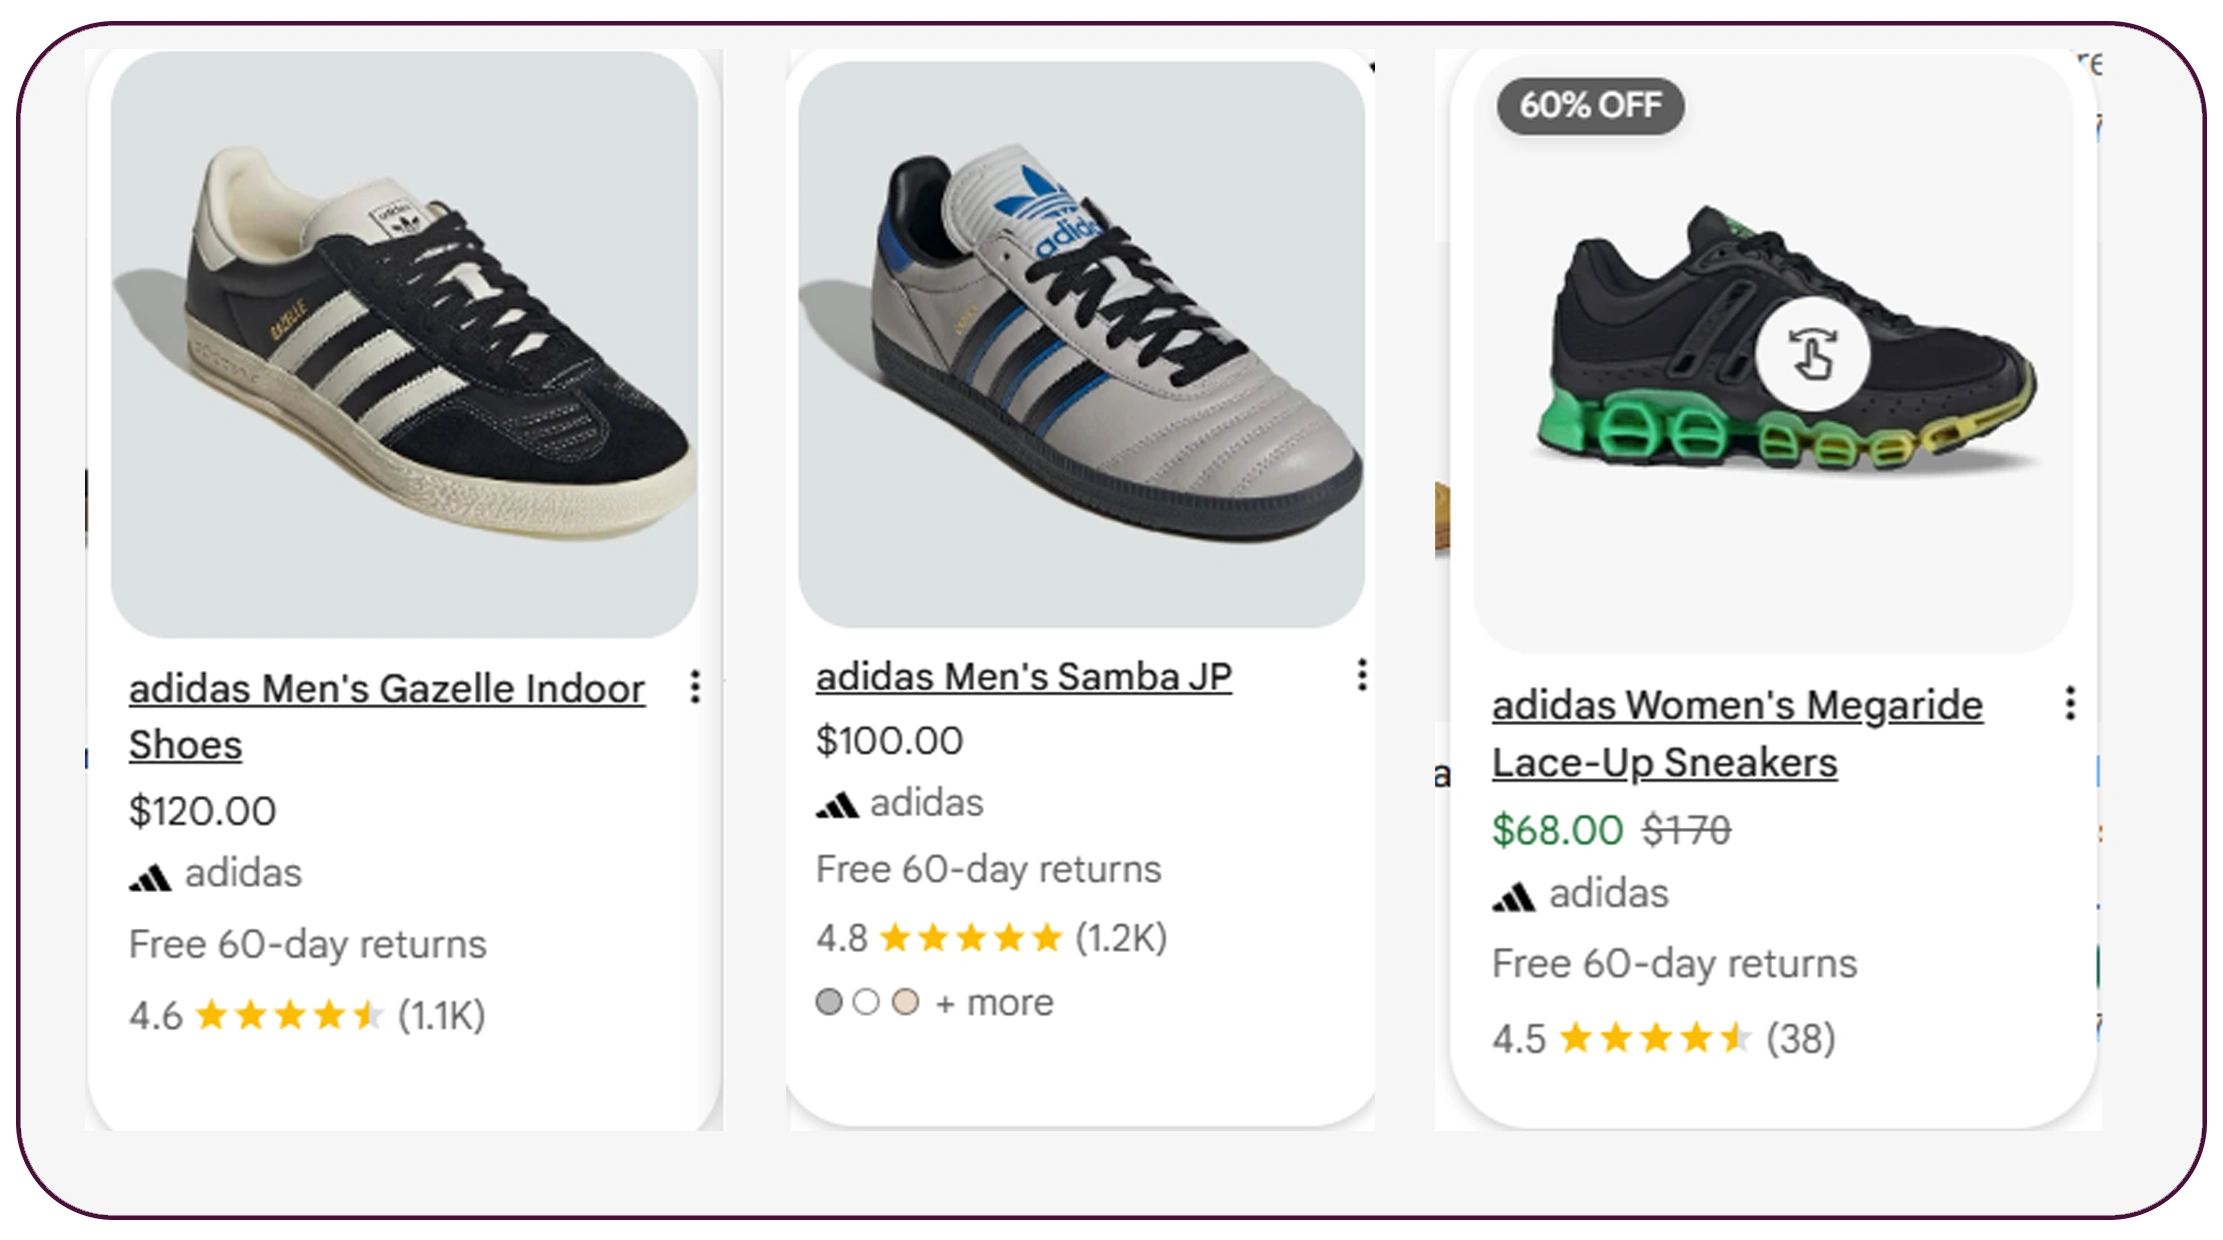Click the Samba JP shoe product image
Image resolution: width=2223 pixels, height=1240 pixels.
(1081, 345)
